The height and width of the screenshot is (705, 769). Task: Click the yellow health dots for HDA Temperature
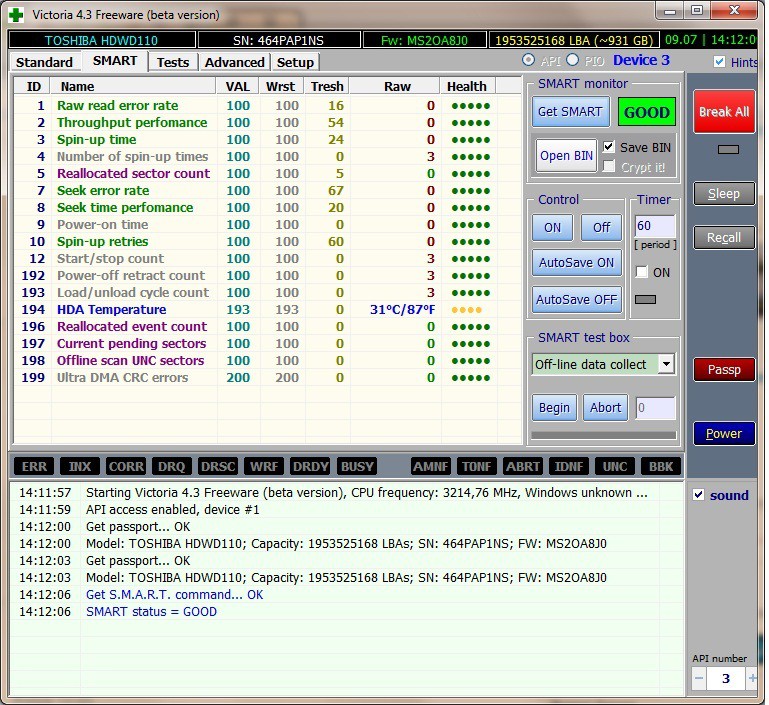466,310
